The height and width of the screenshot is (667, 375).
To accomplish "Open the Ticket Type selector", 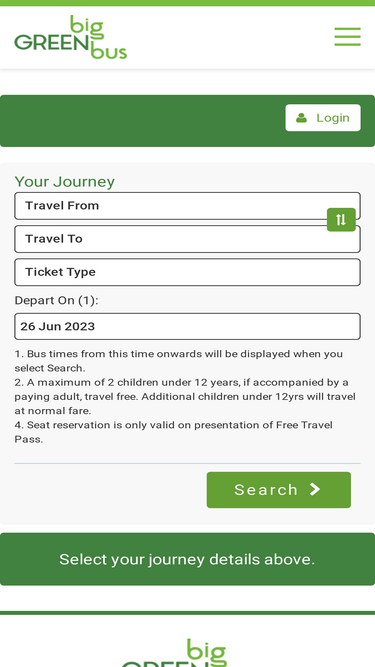I will 187,272.
